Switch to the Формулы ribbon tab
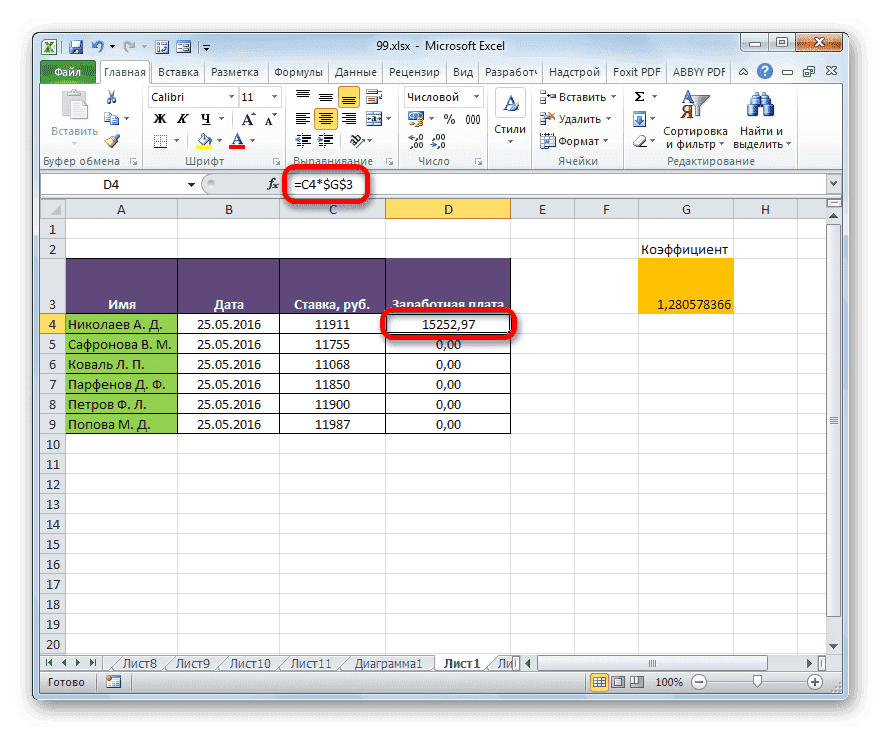Screen dimensions: 882x733 (x=298, y=71)
